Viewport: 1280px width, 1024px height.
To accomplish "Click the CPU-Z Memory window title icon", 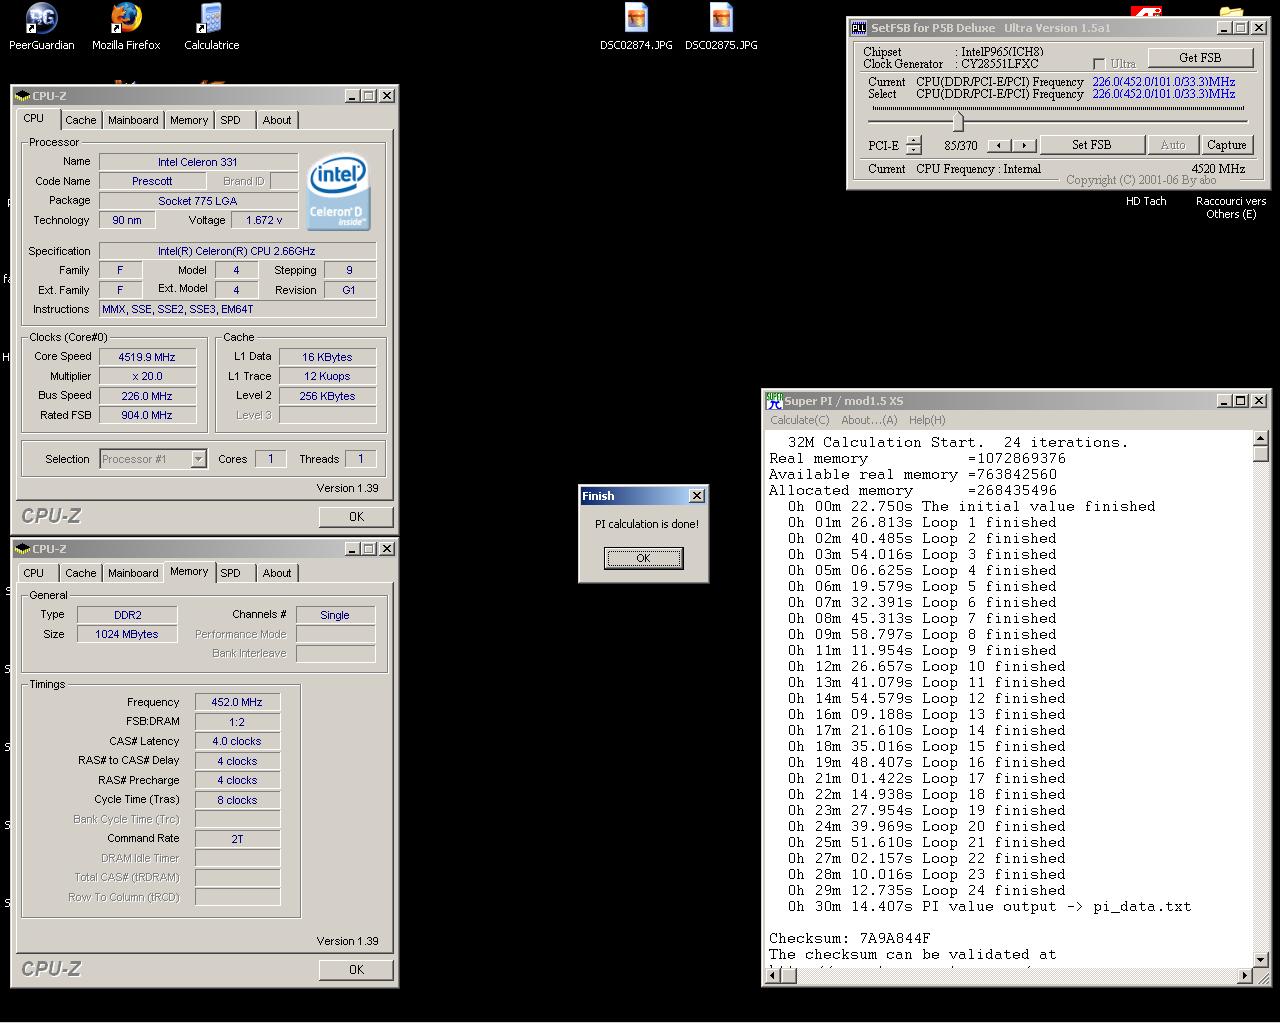I will coord(23,549).
